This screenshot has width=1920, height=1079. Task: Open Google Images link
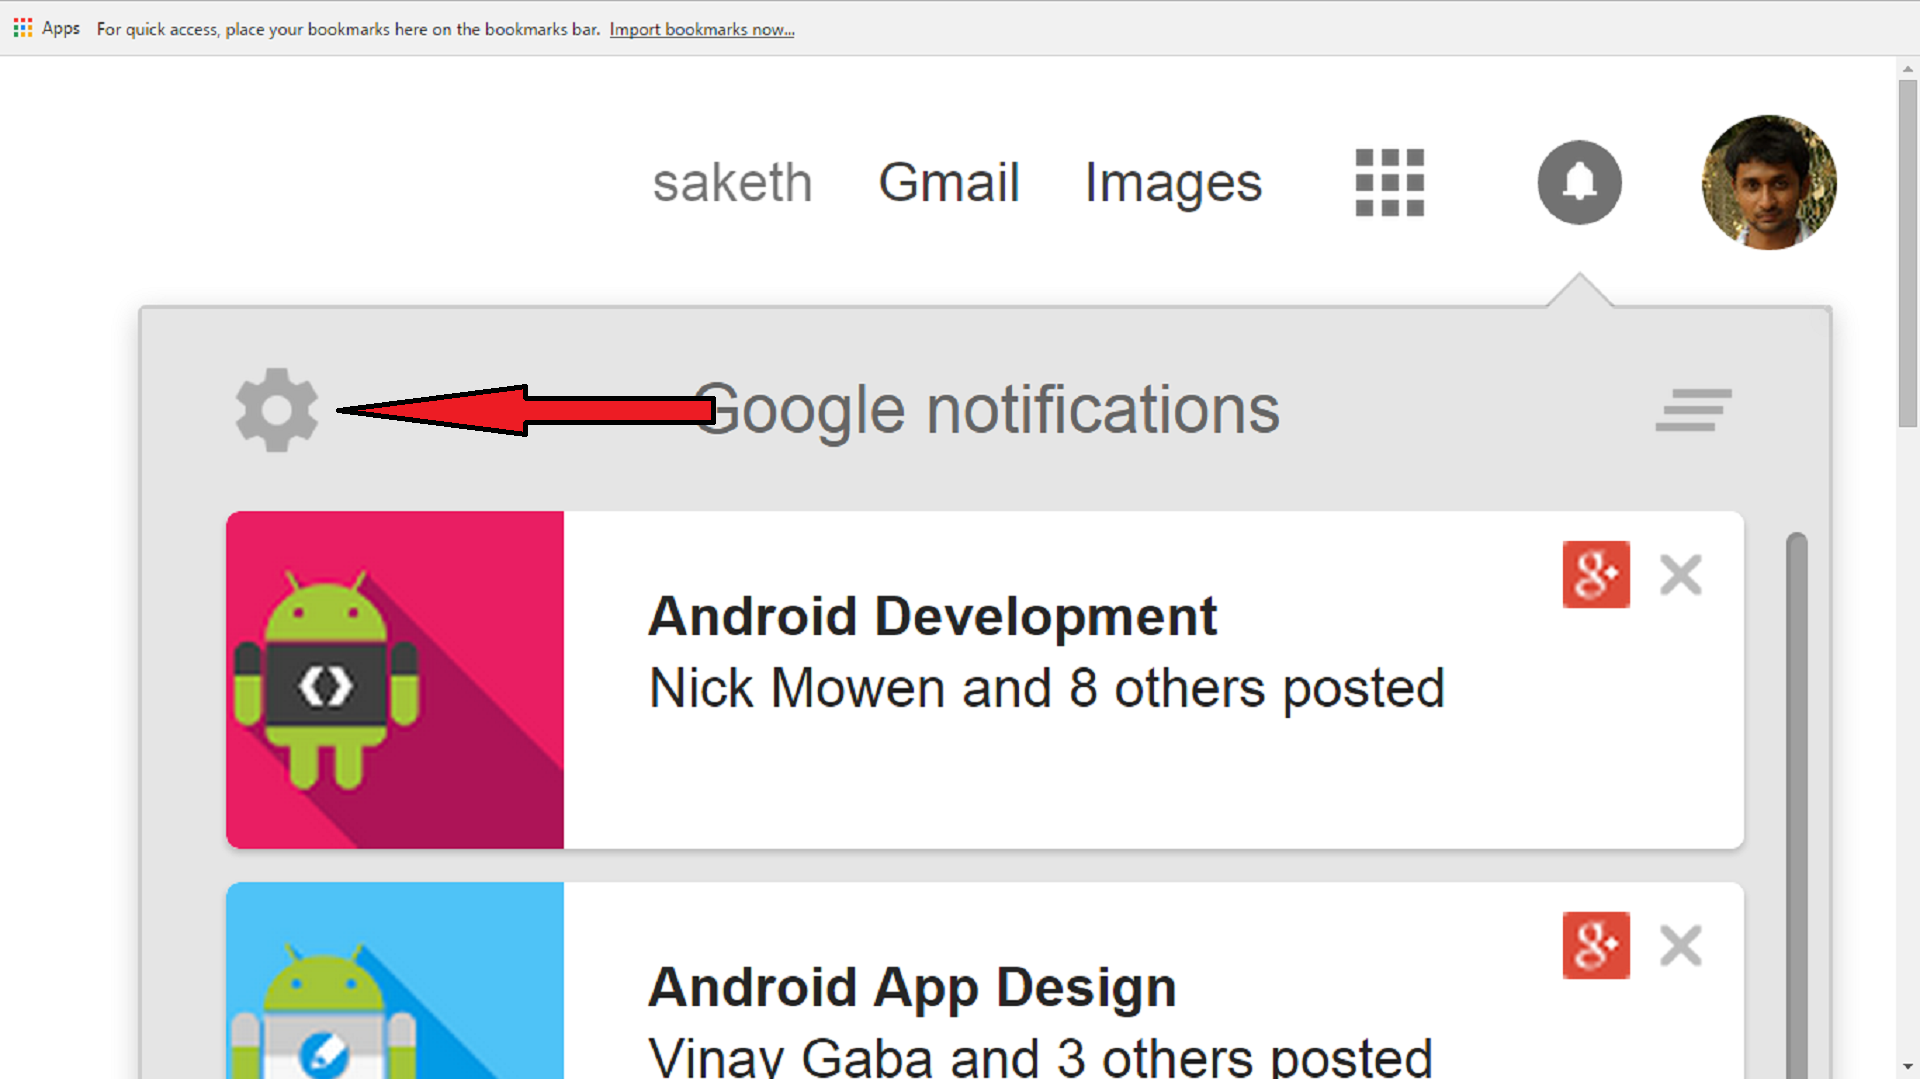[1173, 185]
